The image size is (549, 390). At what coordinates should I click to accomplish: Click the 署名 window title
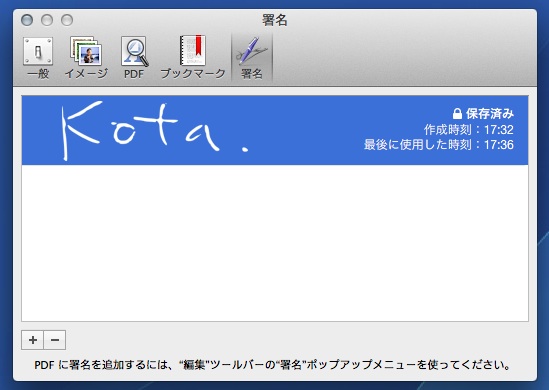click(275, 20)
